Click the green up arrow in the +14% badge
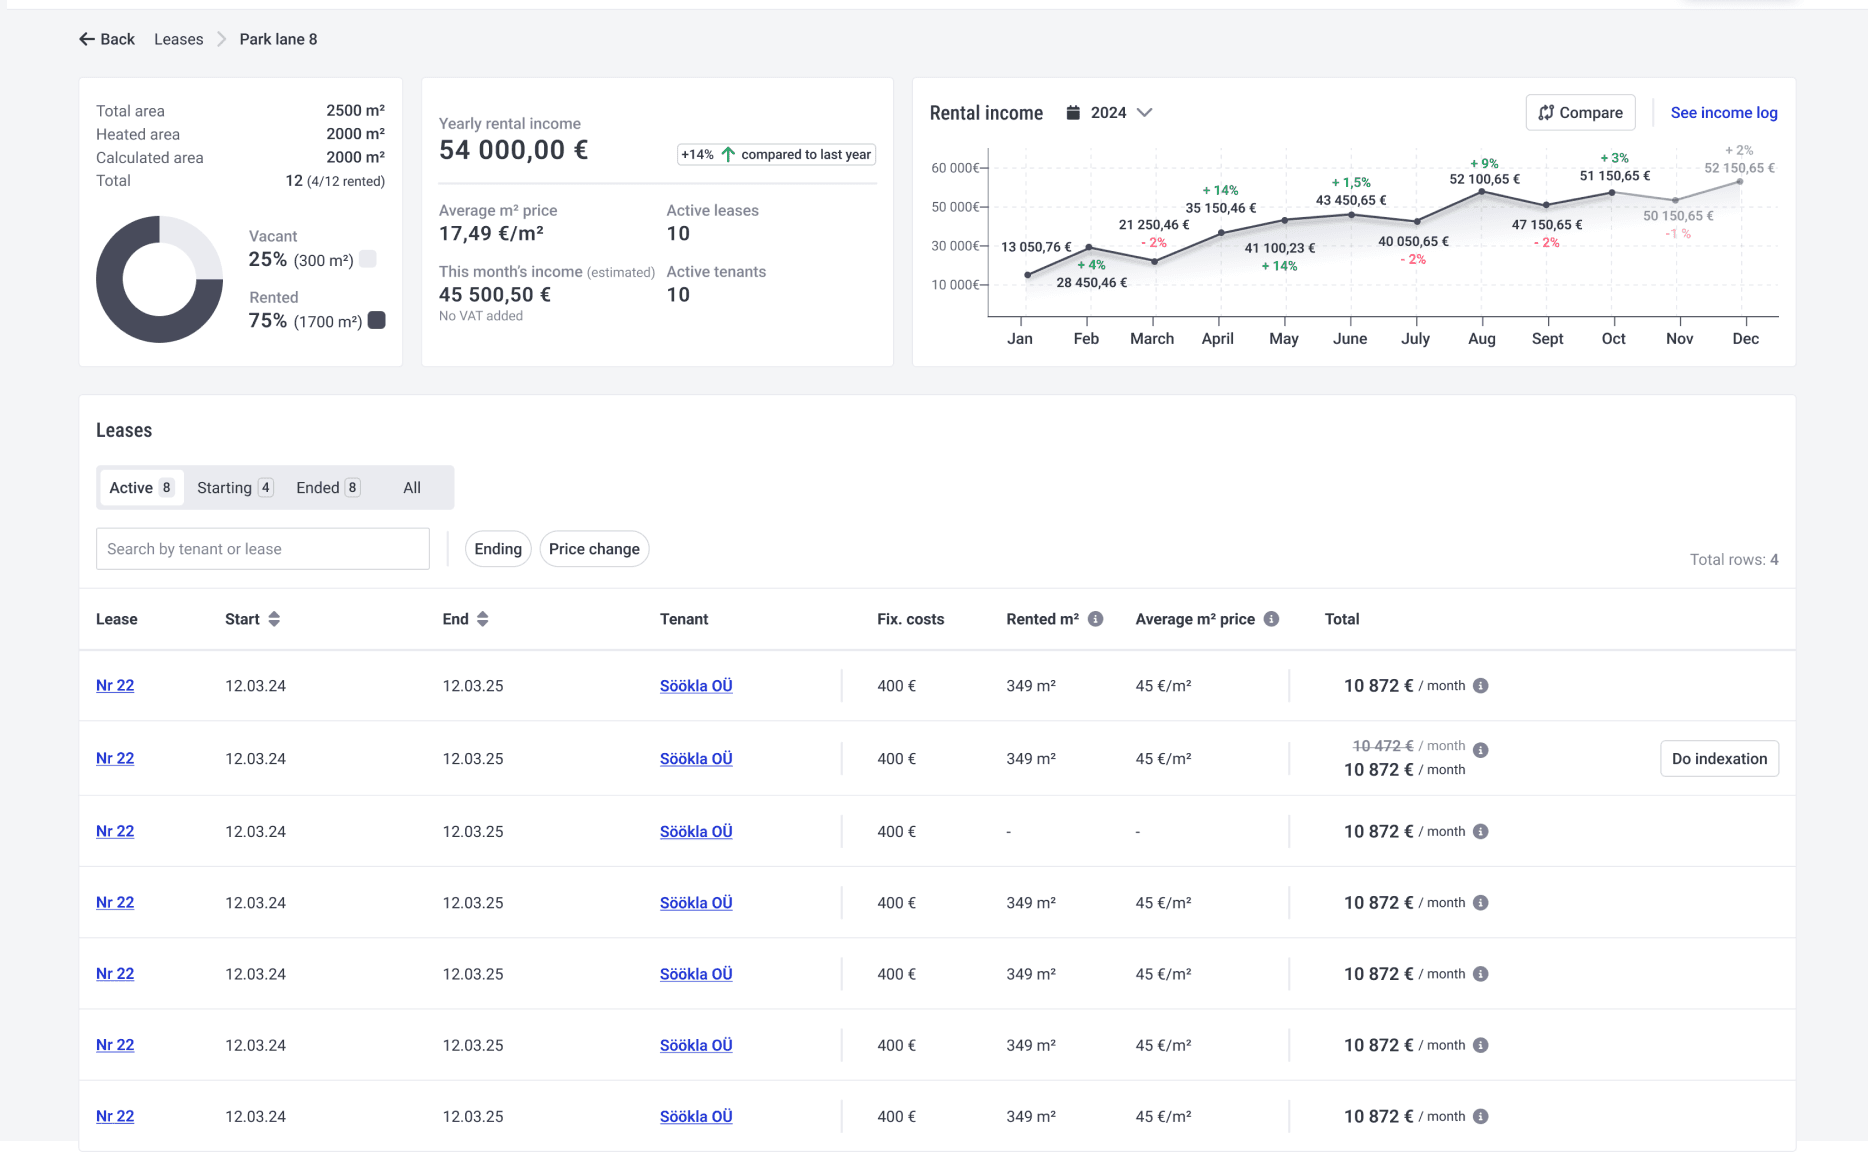Image resolution: width=1868 pixels, height=1162 pixels. pyautogui.click(x=728, y=154)
